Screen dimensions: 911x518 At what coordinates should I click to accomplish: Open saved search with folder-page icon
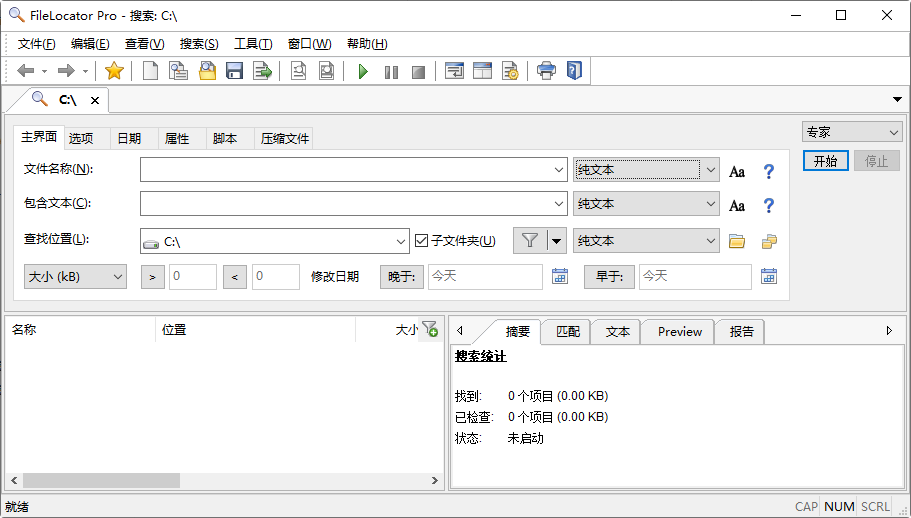click(x=207, y=71)
